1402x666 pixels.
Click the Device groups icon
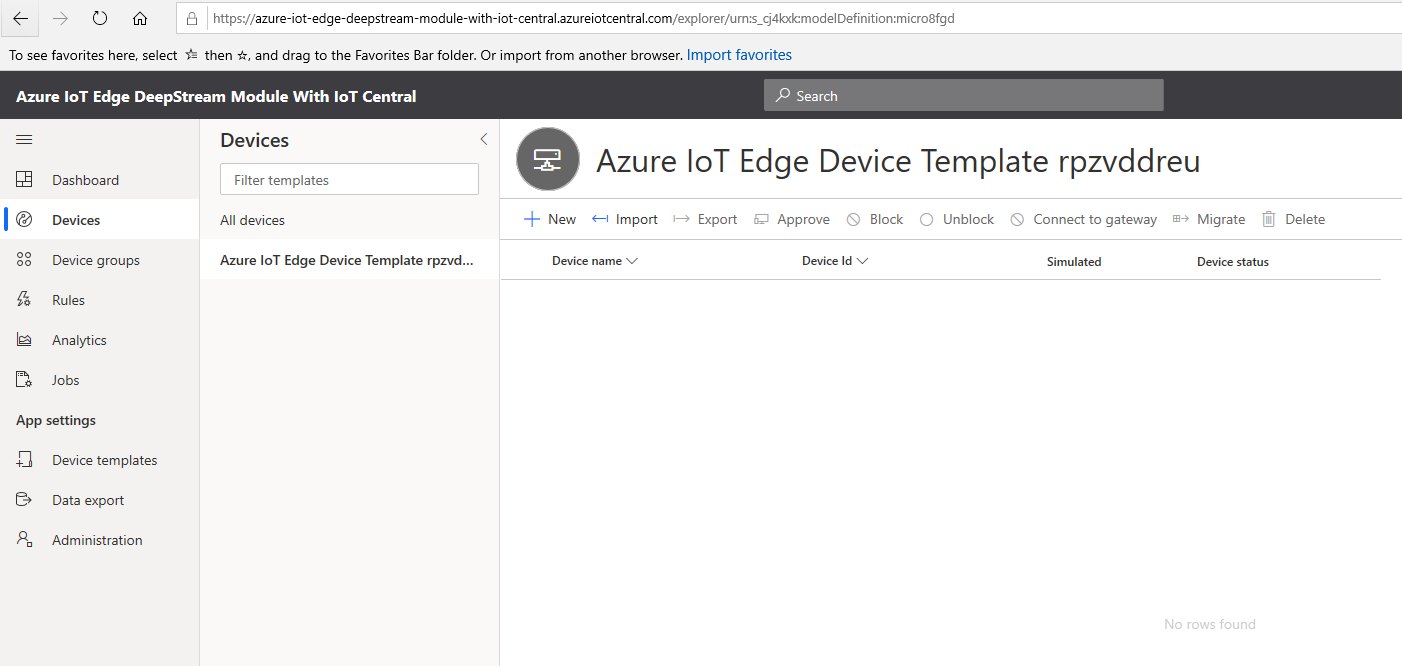(25, 260)
